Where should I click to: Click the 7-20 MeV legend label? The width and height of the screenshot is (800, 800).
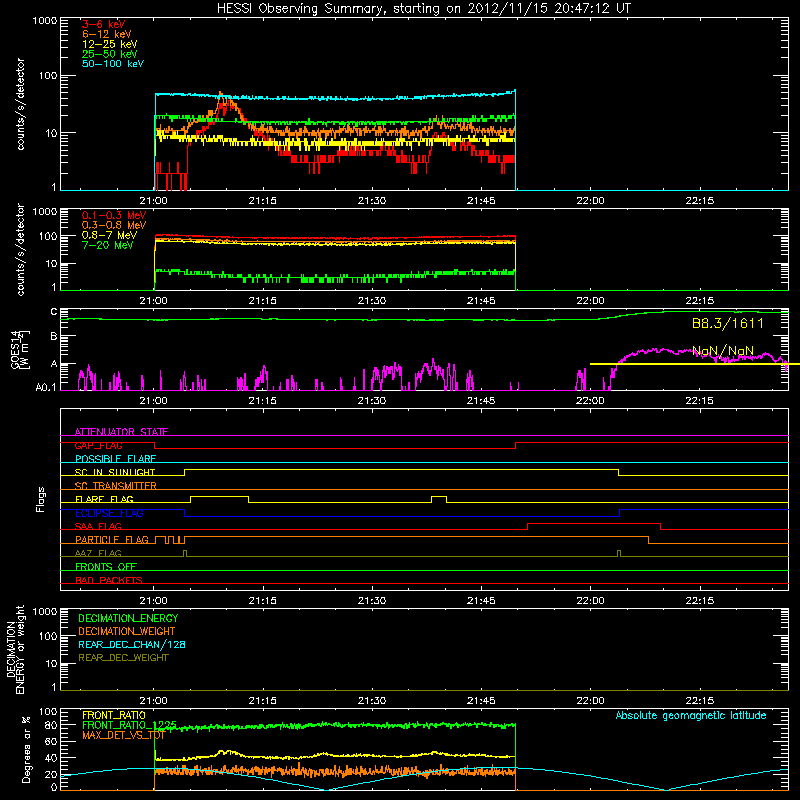click(108, 245)
